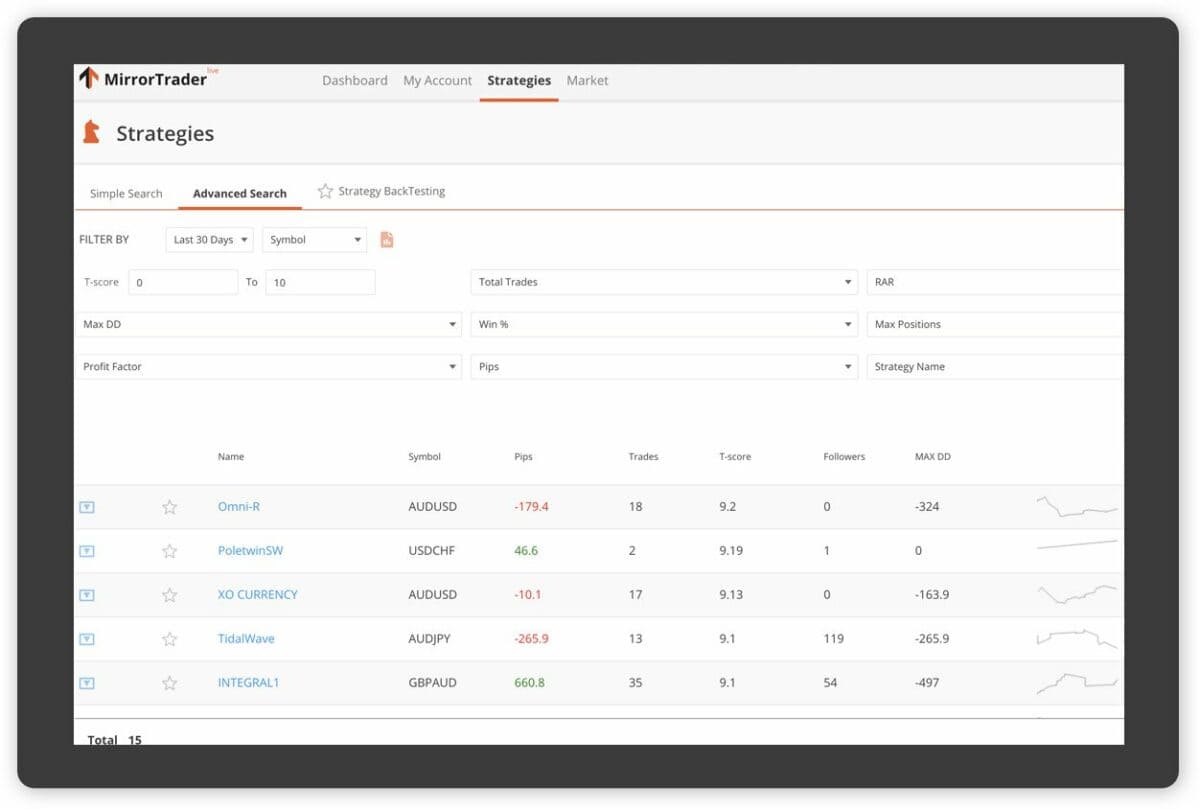The width and height of the screenshot is (1200, 809).
Task: Click the T-score maximum input field
Action: [x=320, y=282]
